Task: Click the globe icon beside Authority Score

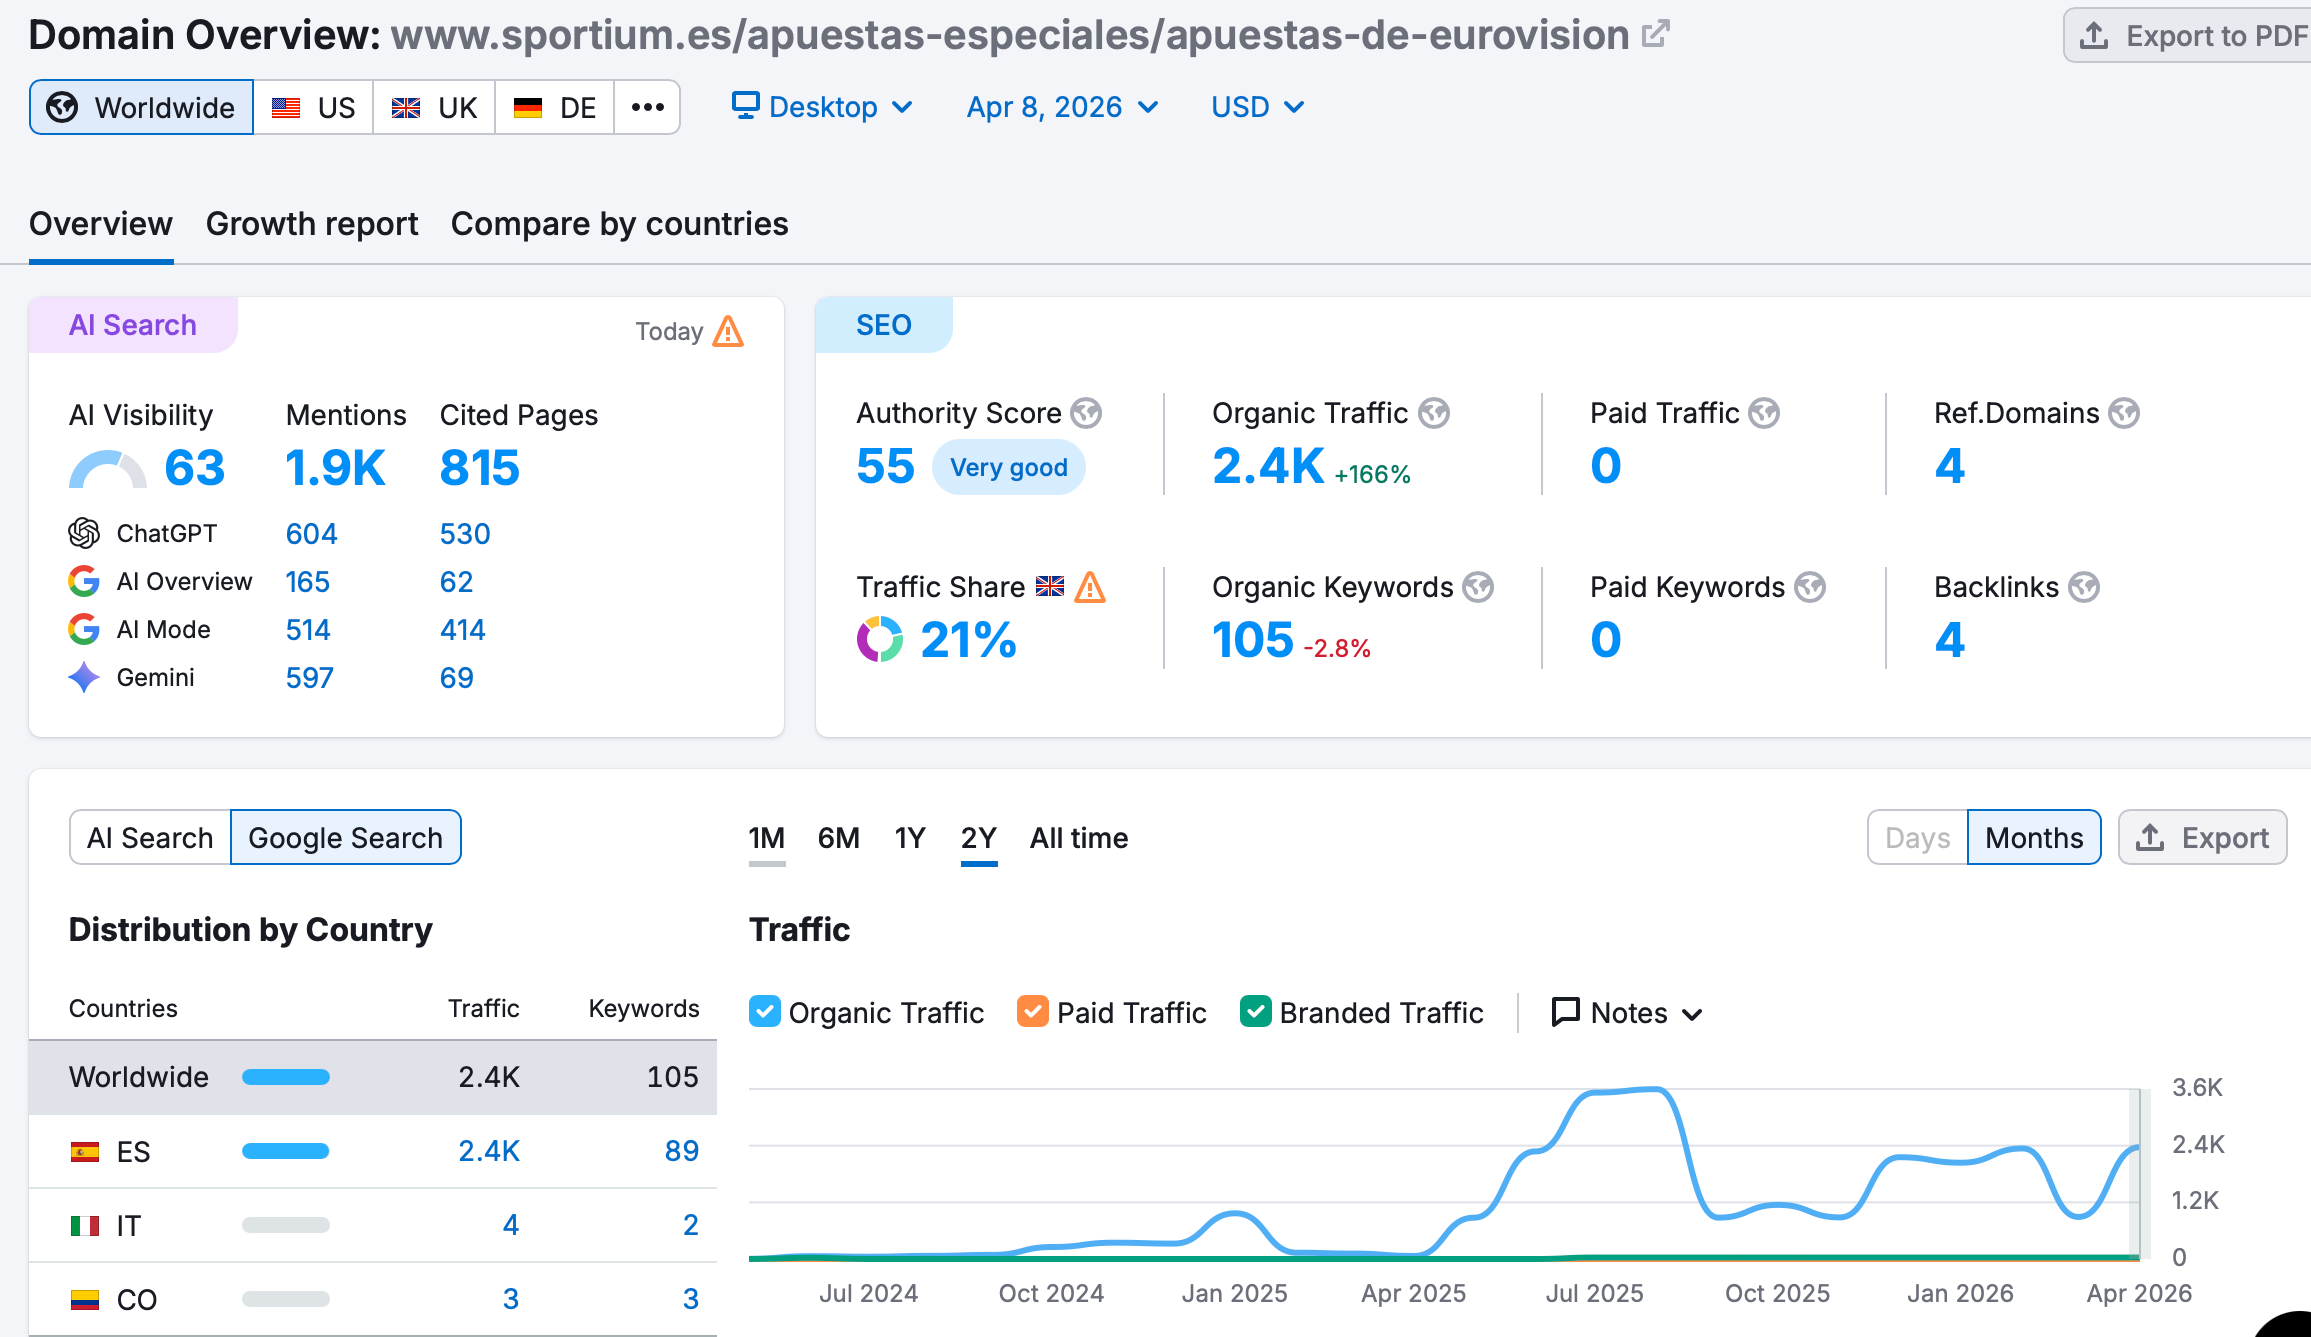Action: click(1086, 413)
